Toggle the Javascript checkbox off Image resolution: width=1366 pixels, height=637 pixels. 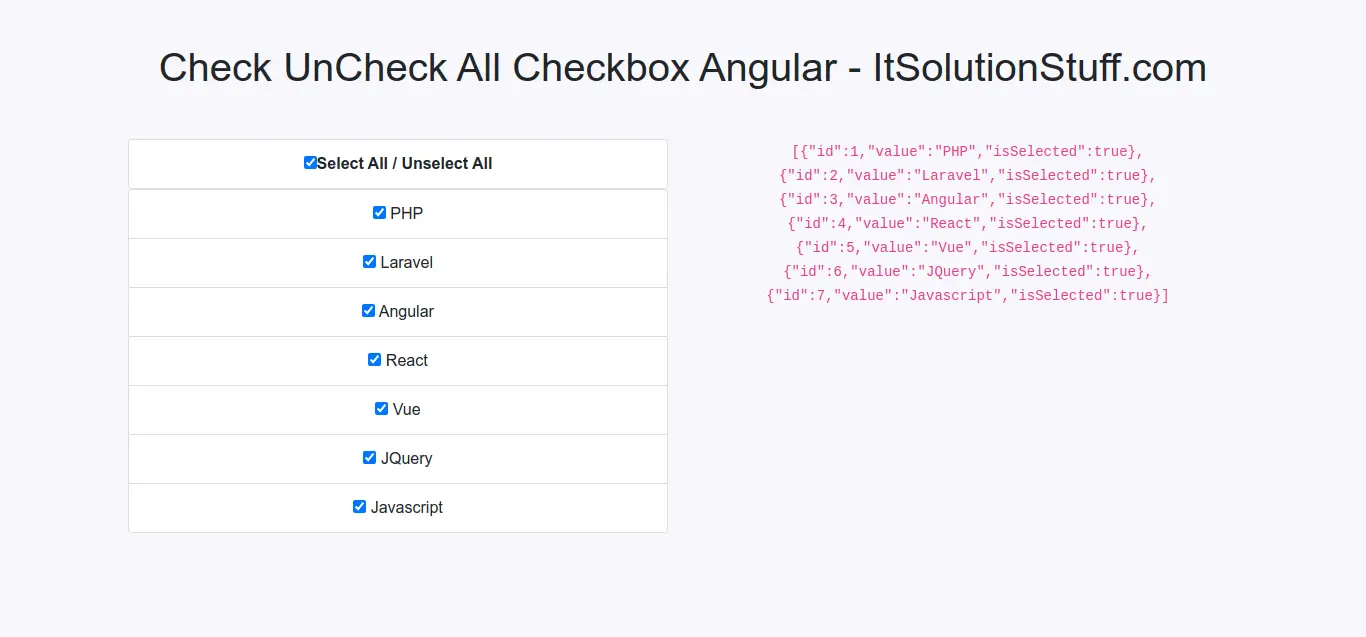(x=359, y=506)
